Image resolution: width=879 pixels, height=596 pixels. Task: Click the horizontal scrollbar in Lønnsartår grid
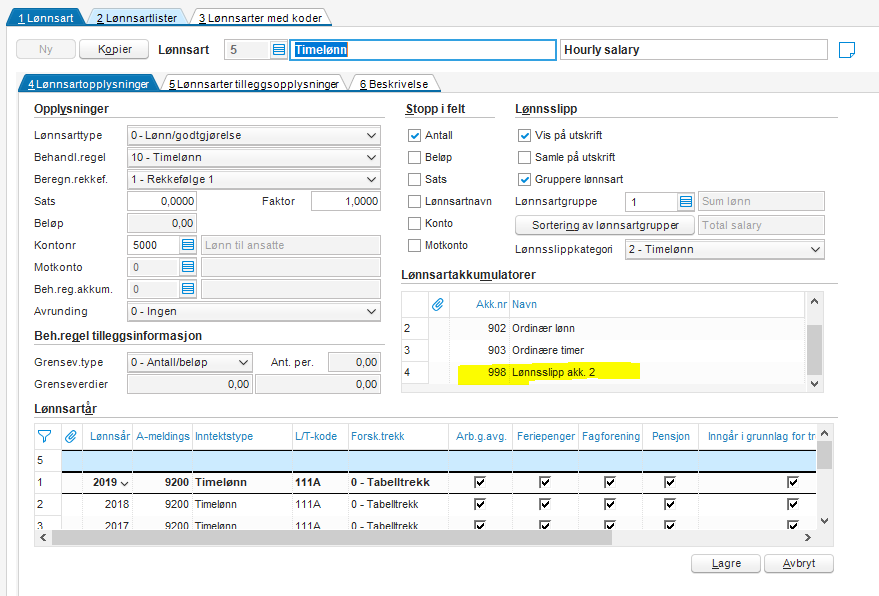point(330,538)
